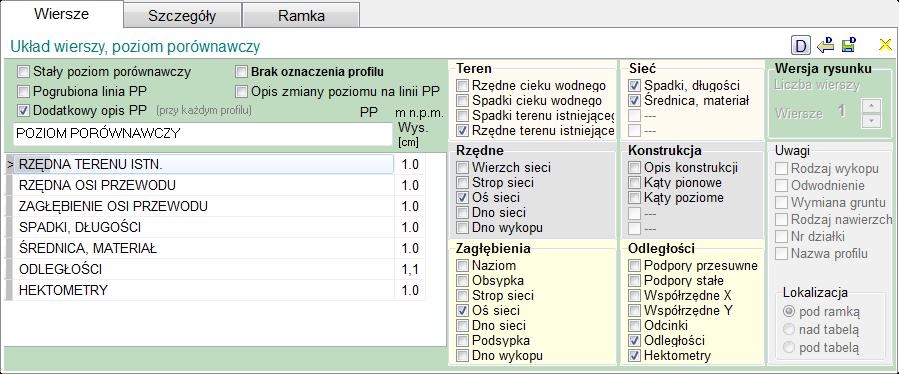Screen dimensions: 899x374
Task: Check Odwodnienie in Uwagi
Action: pos(781,186)
